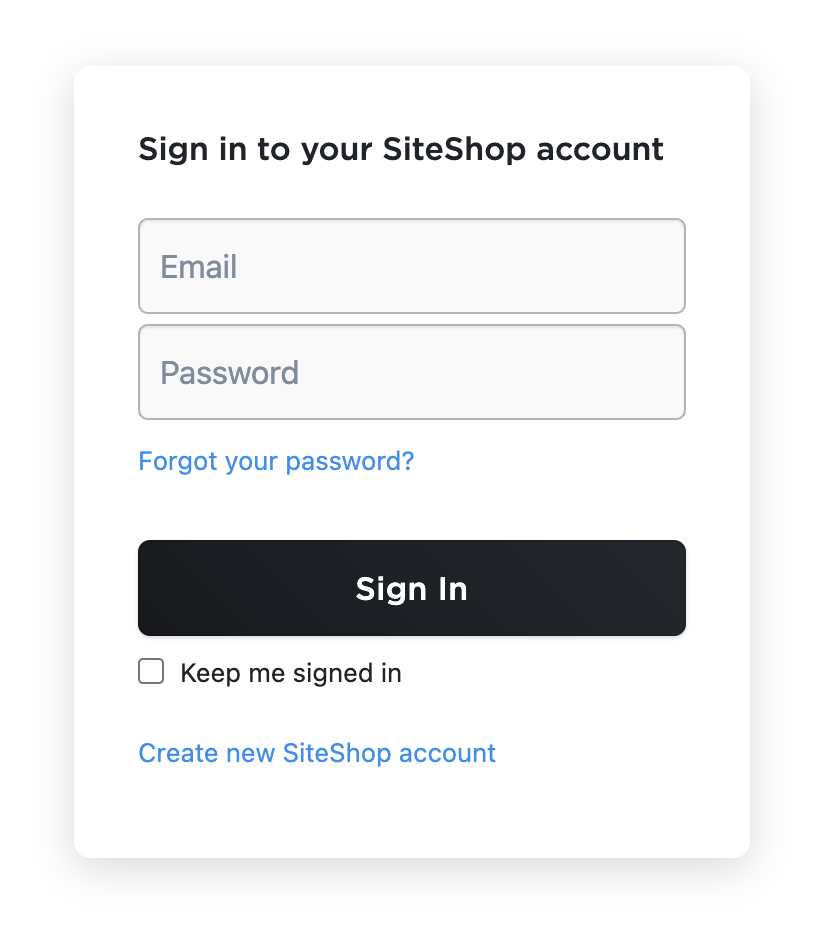
Task: Tick the box left of Keep me signed in
Action: click(151, 672)
